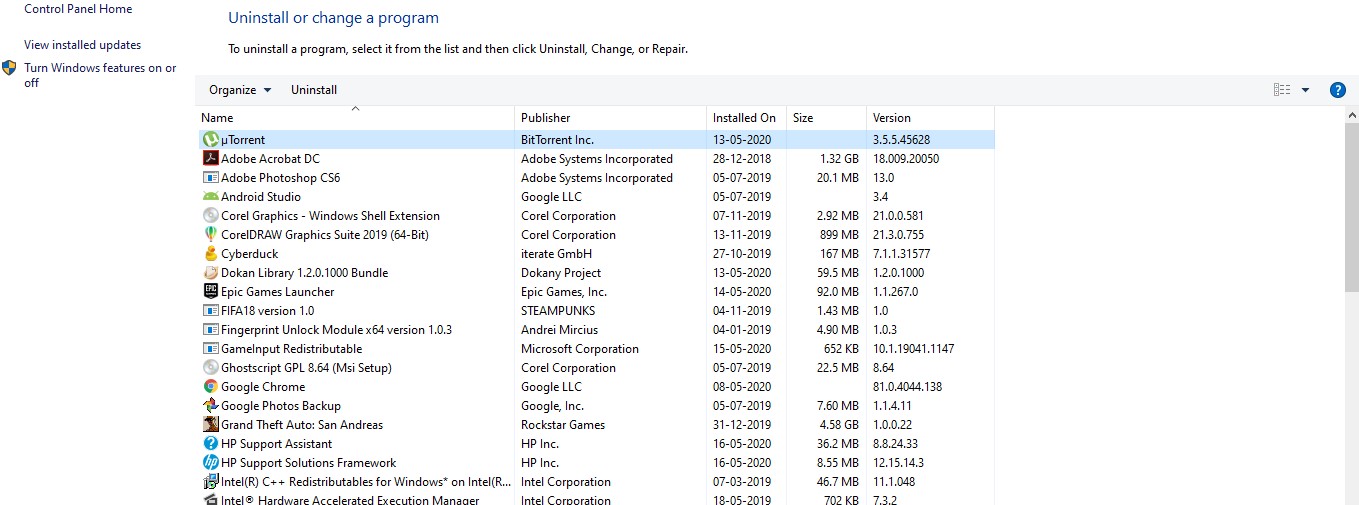Open View installed updates link
This screenshot has height=505, width=1359.
point(83,45)
